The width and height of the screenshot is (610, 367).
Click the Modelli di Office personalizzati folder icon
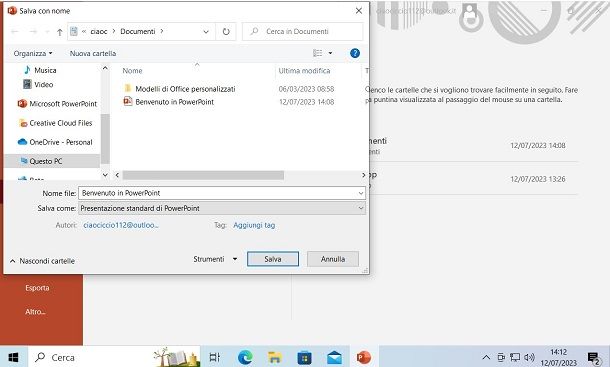tap(128, 88)
